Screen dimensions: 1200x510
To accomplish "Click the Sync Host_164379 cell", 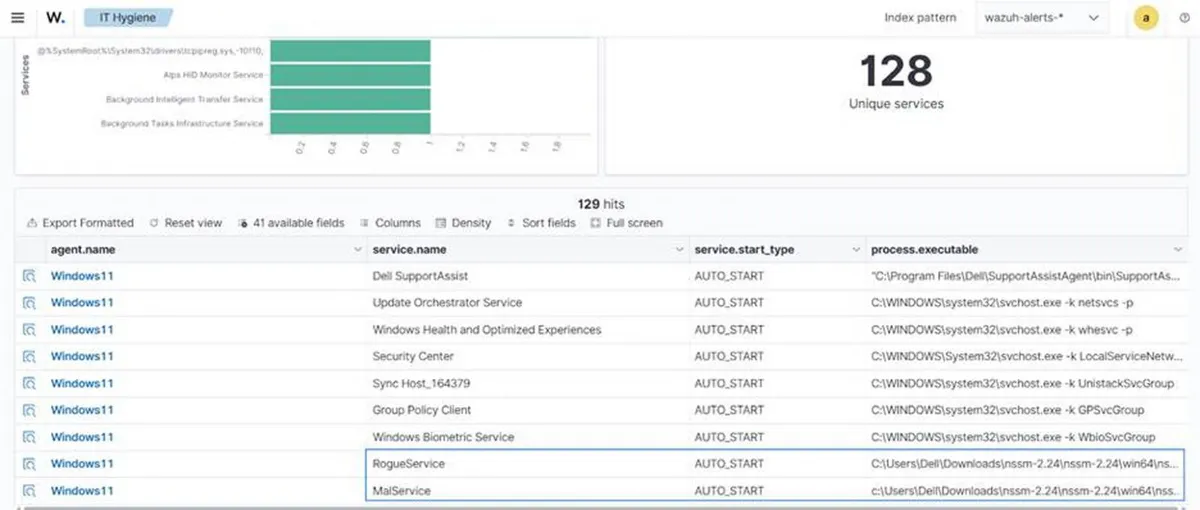I will pyautogui.click(x=527, y=383).
